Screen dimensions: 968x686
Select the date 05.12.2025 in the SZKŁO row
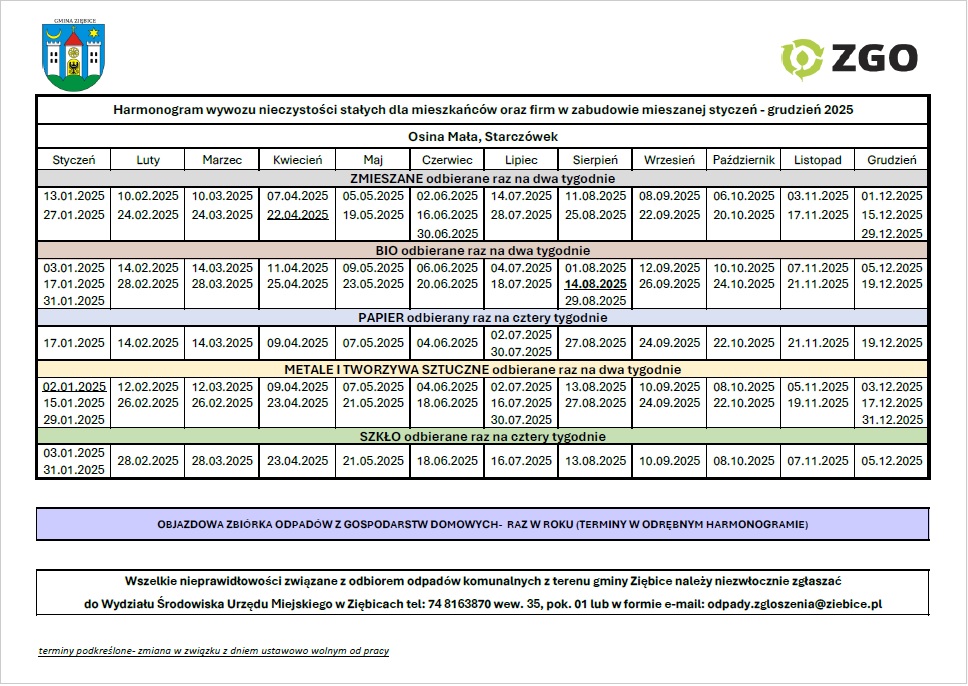click(891, 461)
